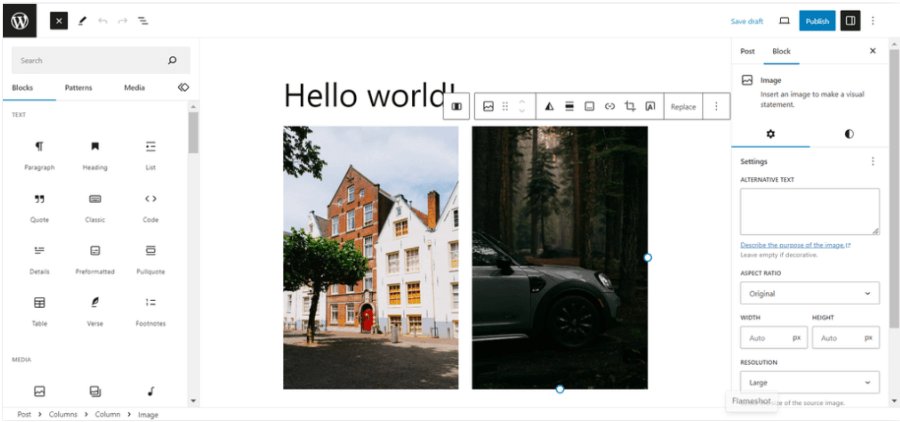Screen dimensions: 900x422
Task: Select parent Column block button
Action: 457,106
